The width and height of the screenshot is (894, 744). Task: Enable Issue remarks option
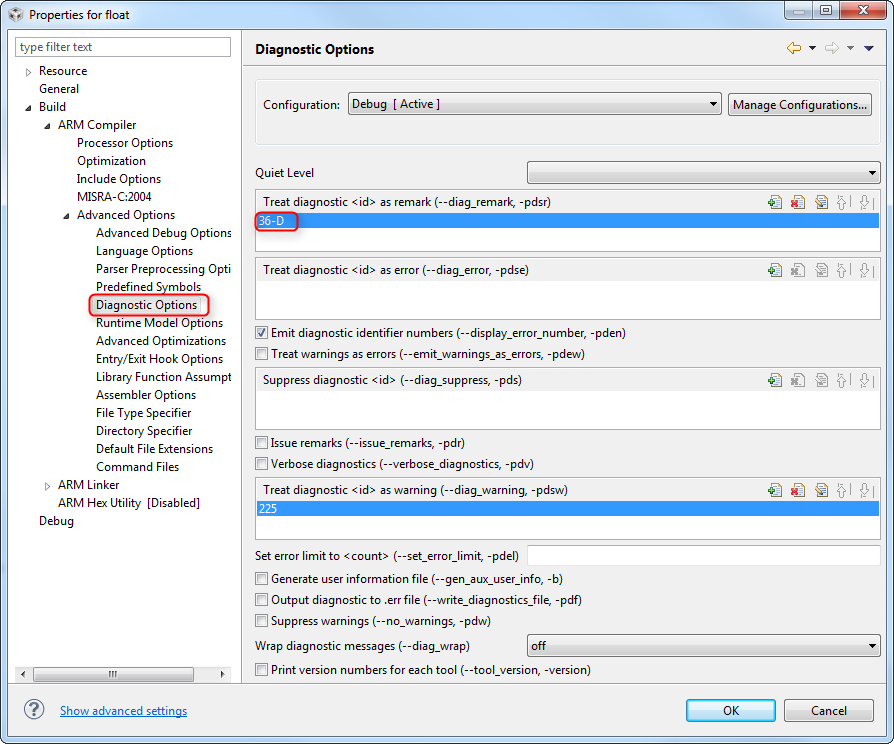(x=261, y=443)
